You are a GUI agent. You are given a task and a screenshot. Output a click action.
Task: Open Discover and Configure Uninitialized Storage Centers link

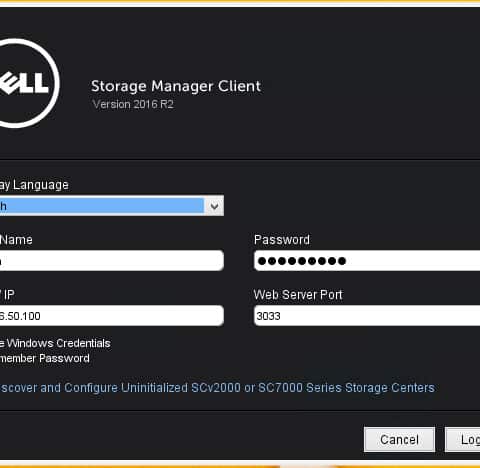tap(217, 388)
